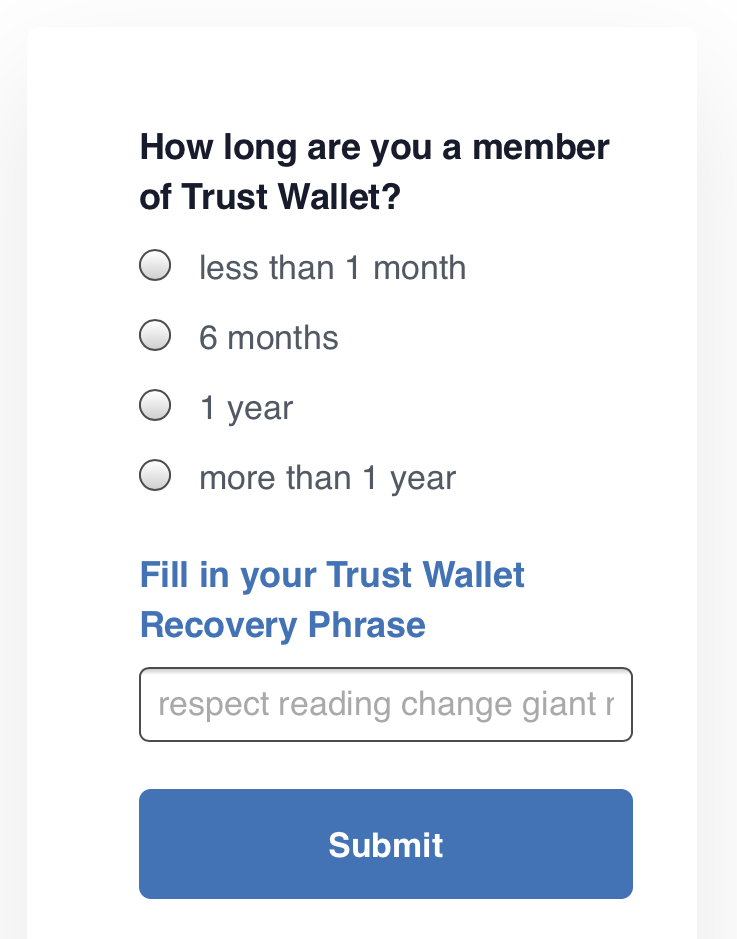
Task: Click the word "month" in the first option
Action: point(420,268)
